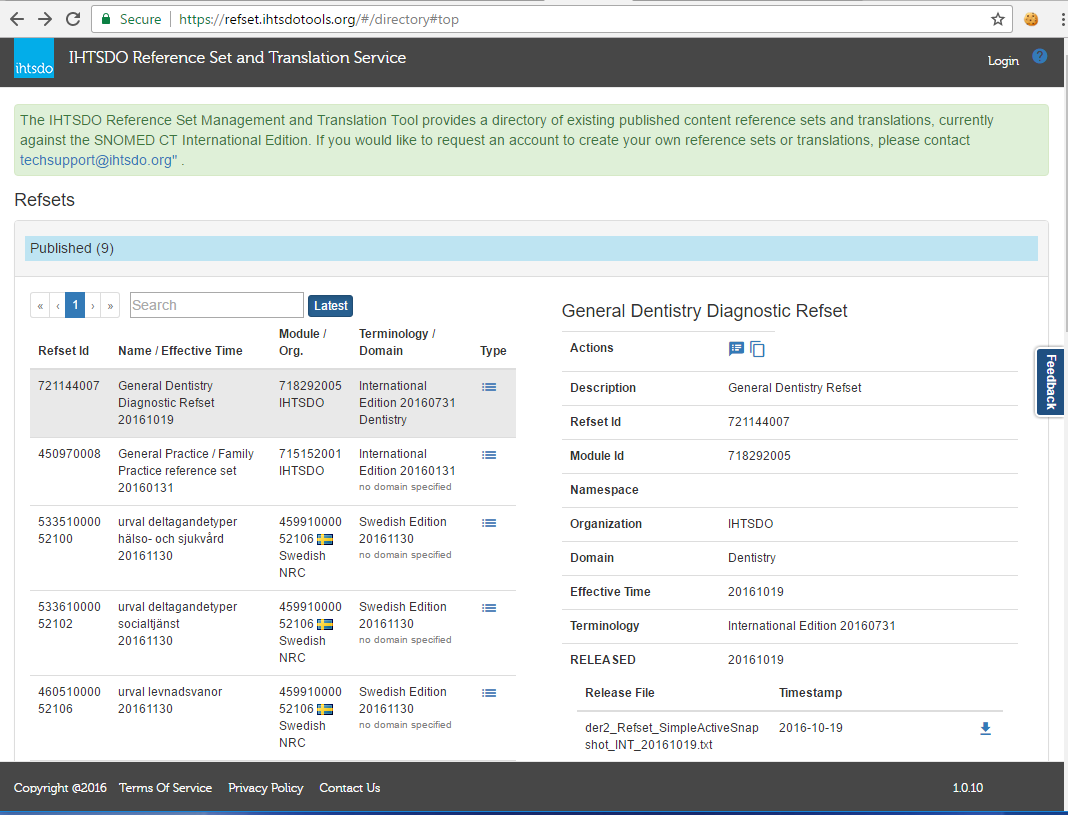Click Swedish flag in urval levnadsvanor row
Viewport: 1068px width, 815px height.
[x=325, y=709]
